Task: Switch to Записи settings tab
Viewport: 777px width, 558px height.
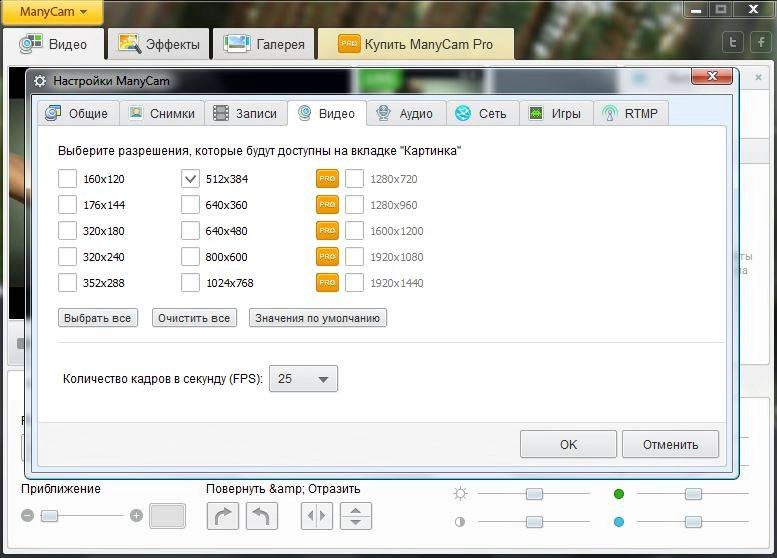Action: point(246,113)
